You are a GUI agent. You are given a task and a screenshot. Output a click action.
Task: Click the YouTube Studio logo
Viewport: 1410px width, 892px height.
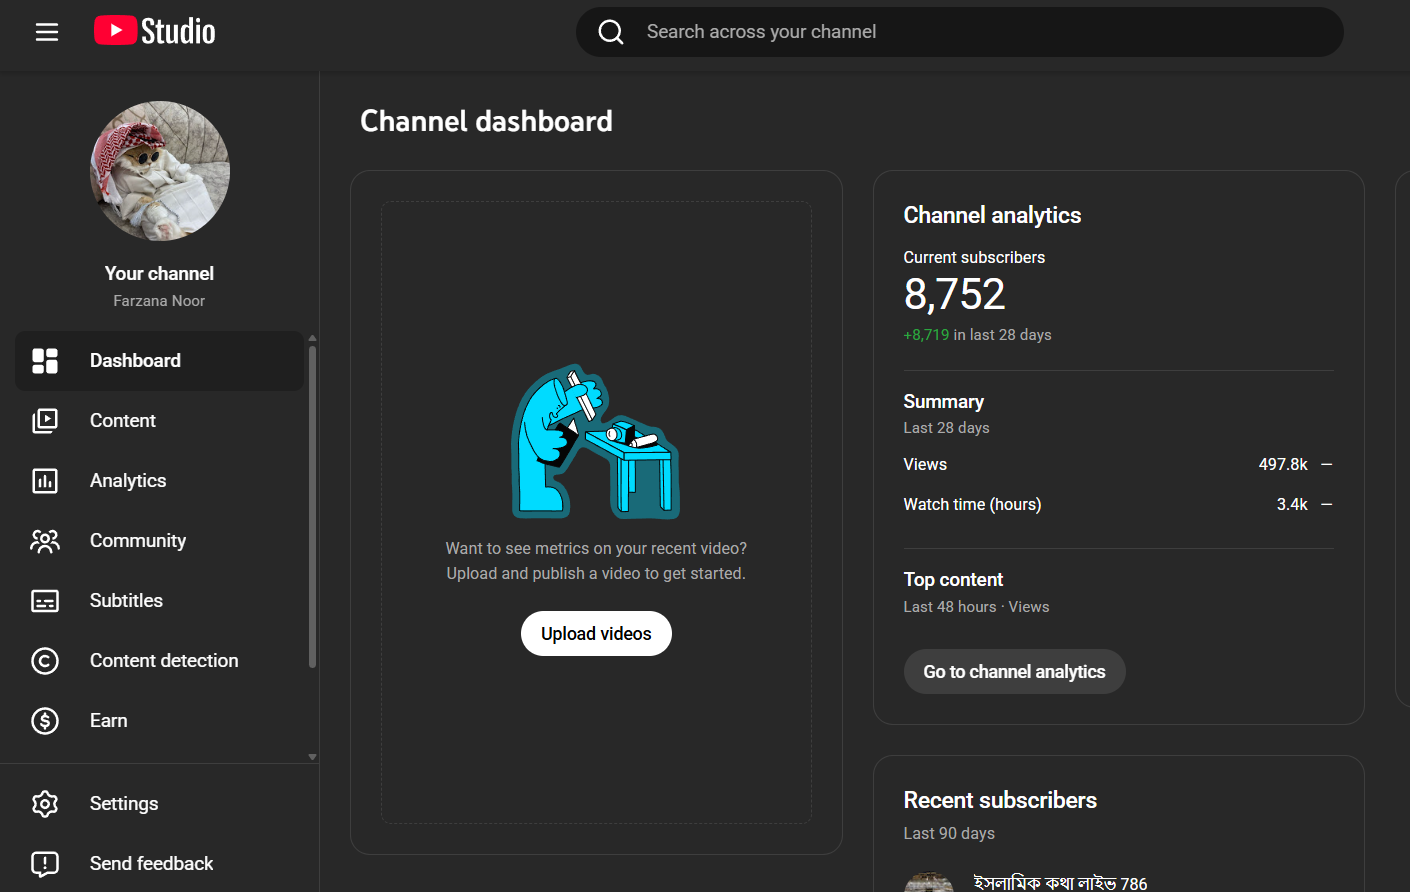click(x=155, y=32)
